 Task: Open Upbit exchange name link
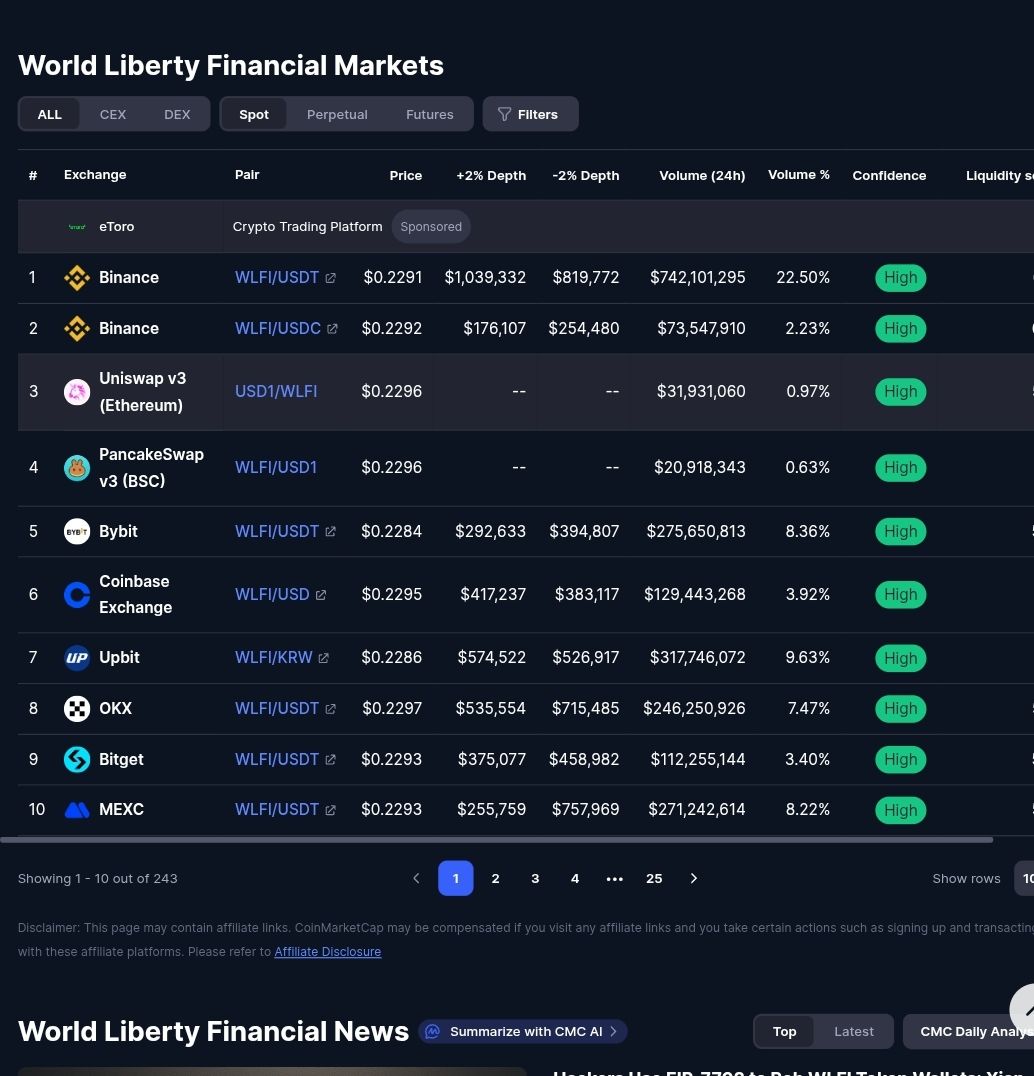119,658
